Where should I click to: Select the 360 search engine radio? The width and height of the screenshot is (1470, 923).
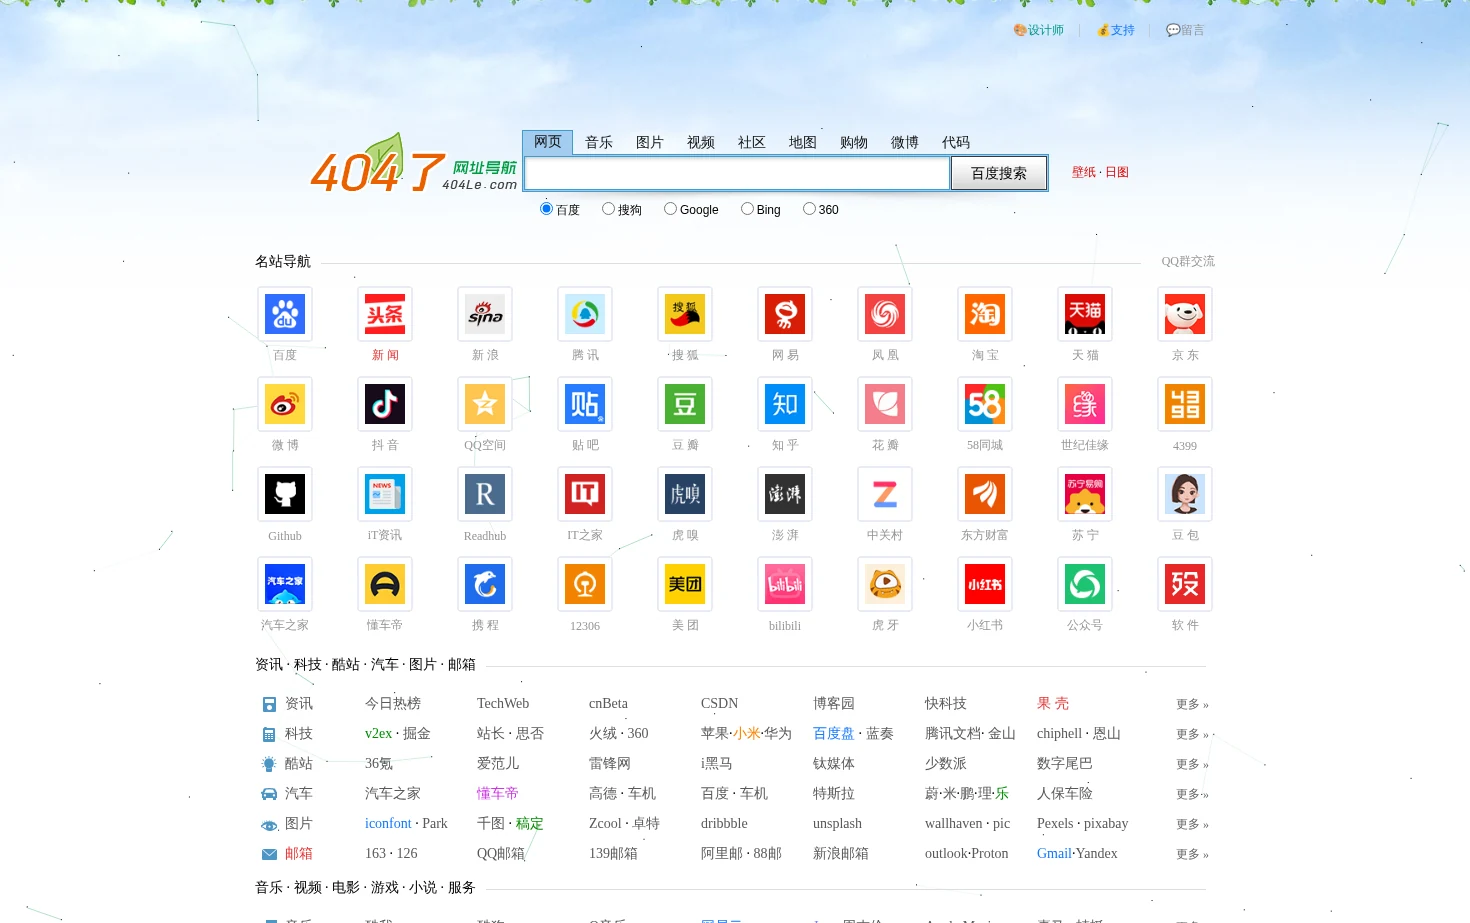click(809, 209)
